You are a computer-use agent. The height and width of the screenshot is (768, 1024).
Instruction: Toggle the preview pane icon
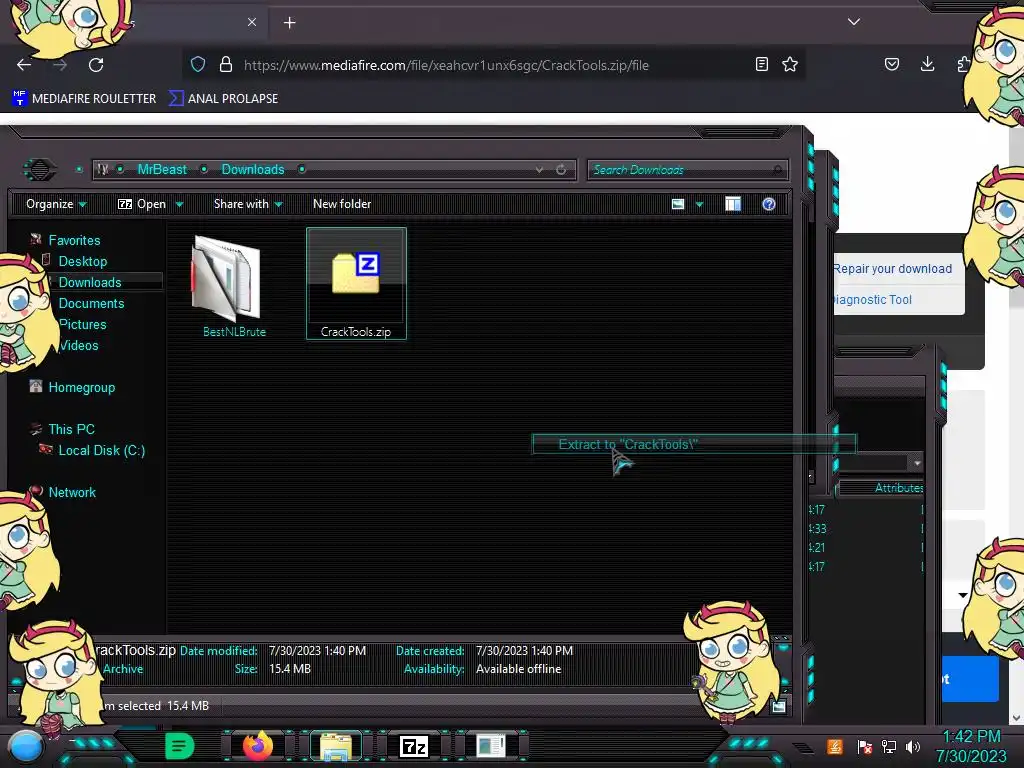pyautogui.click(x=733, y=204)
